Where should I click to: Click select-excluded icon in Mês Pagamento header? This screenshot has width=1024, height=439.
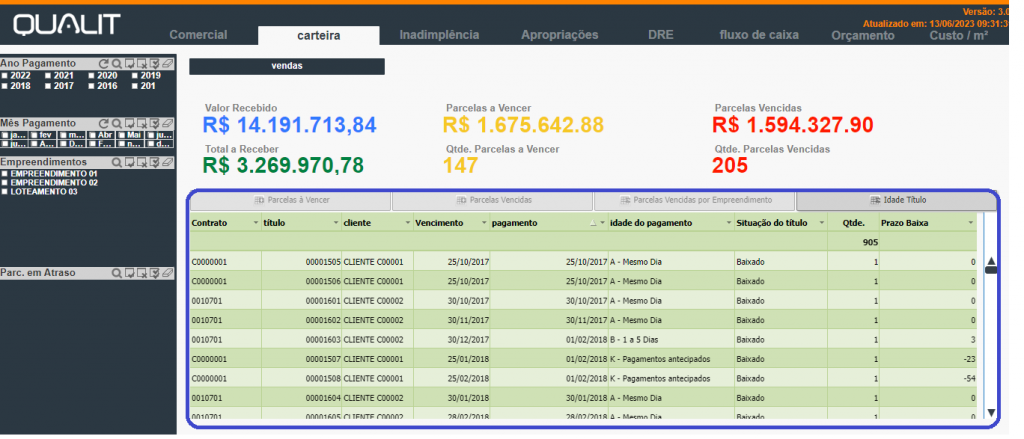142,123
